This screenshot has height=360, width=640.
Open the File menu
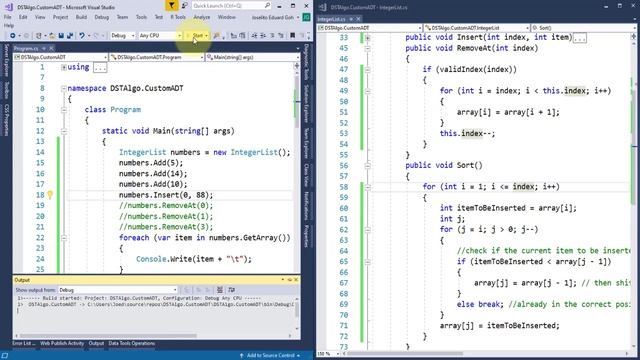[7, 17]
